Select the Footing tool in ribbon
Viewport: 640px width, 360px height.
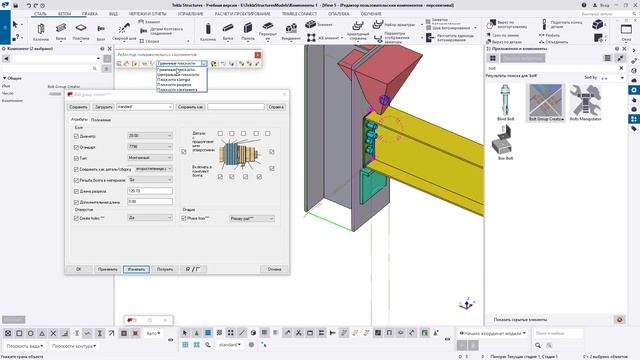pyautogui.click(x=291, y=32)
